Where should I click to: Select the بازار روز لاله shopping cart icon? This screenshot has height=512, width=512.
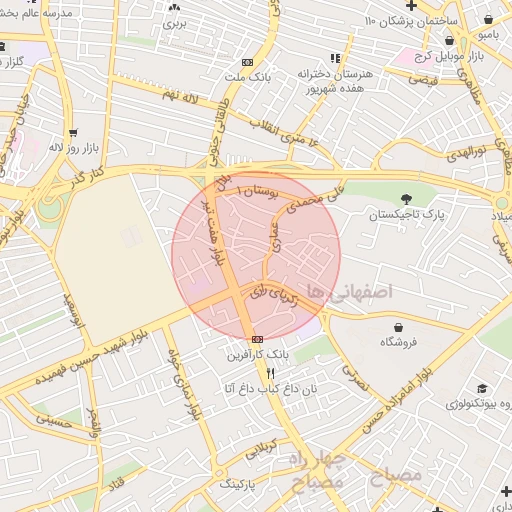[73, 133]
